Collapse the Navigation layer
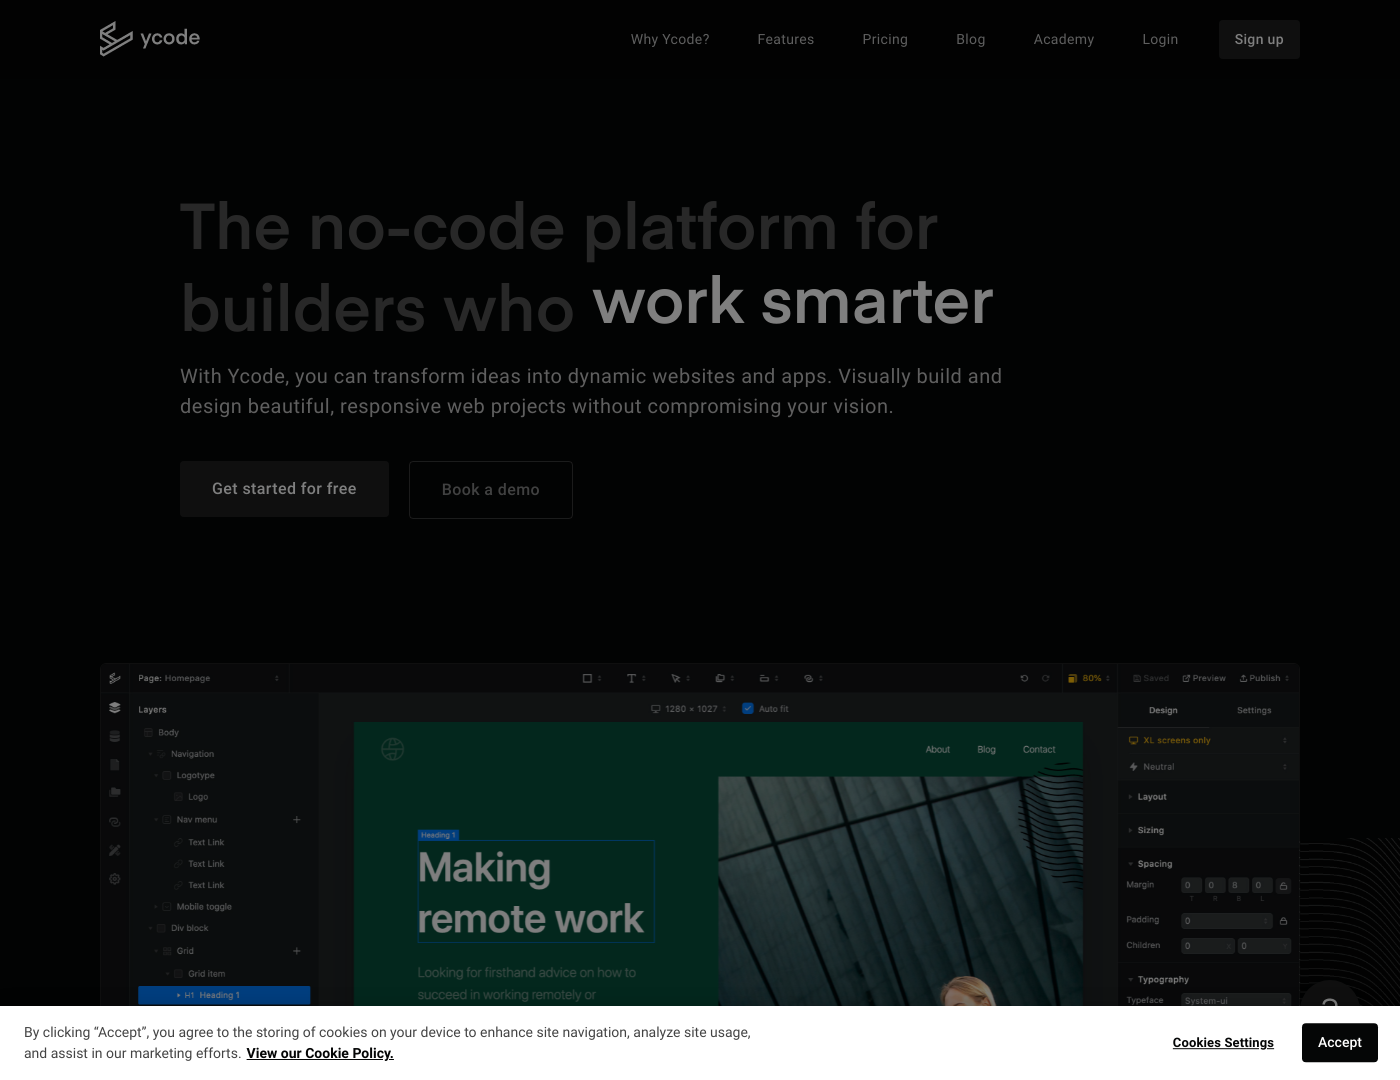 (x=151, y=754)
